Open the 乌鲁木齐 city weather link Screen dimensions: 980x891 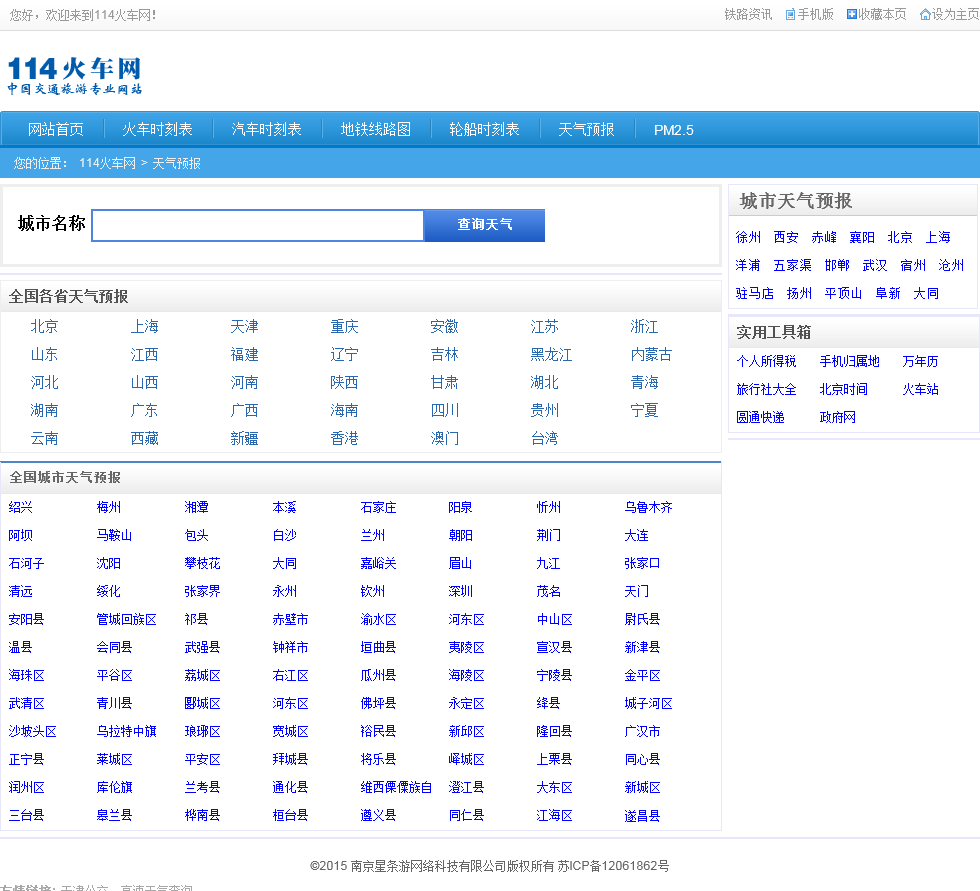tap(648, 507)
